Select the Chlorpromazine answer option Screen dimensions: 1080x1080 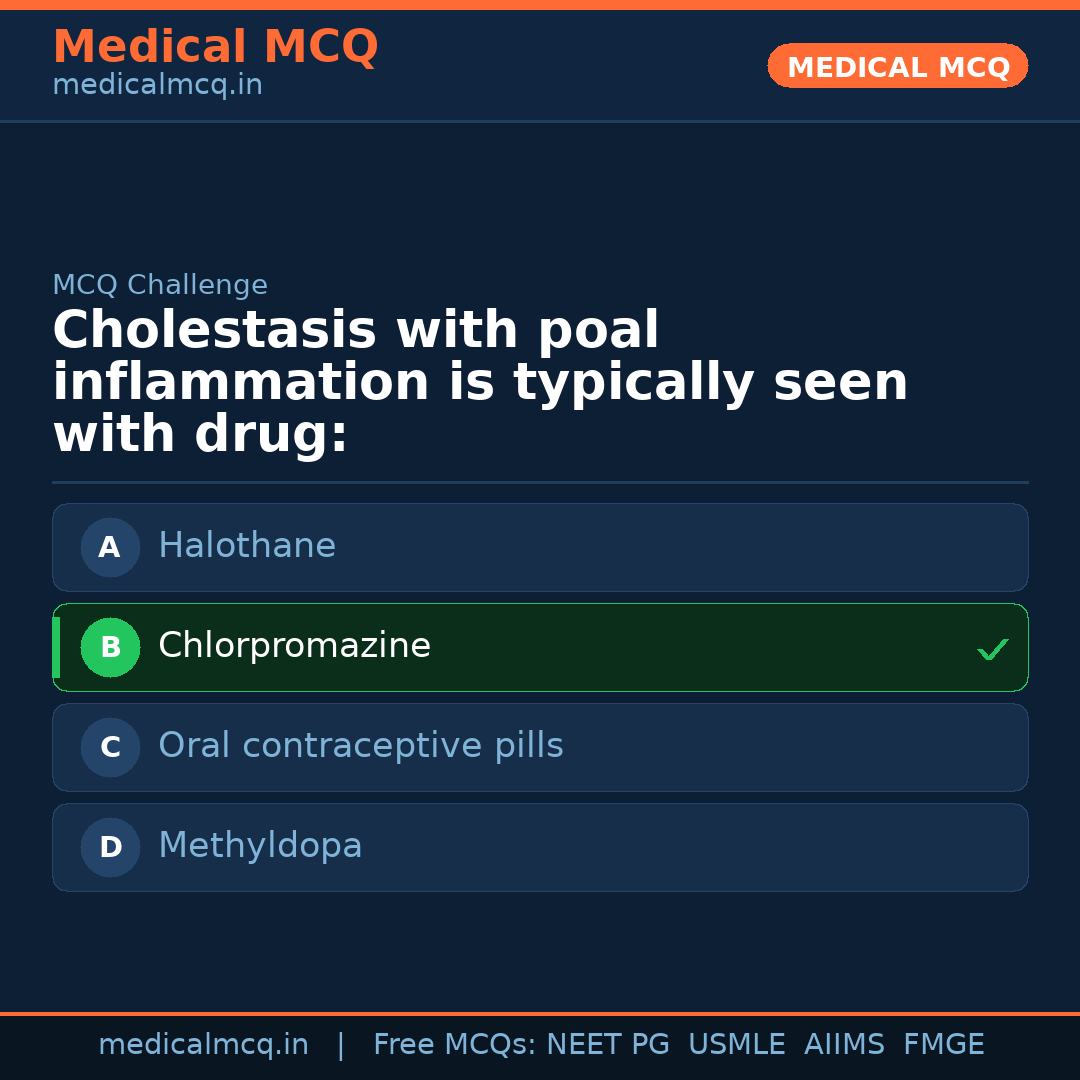pyautogui.click(x=540, y=647)
